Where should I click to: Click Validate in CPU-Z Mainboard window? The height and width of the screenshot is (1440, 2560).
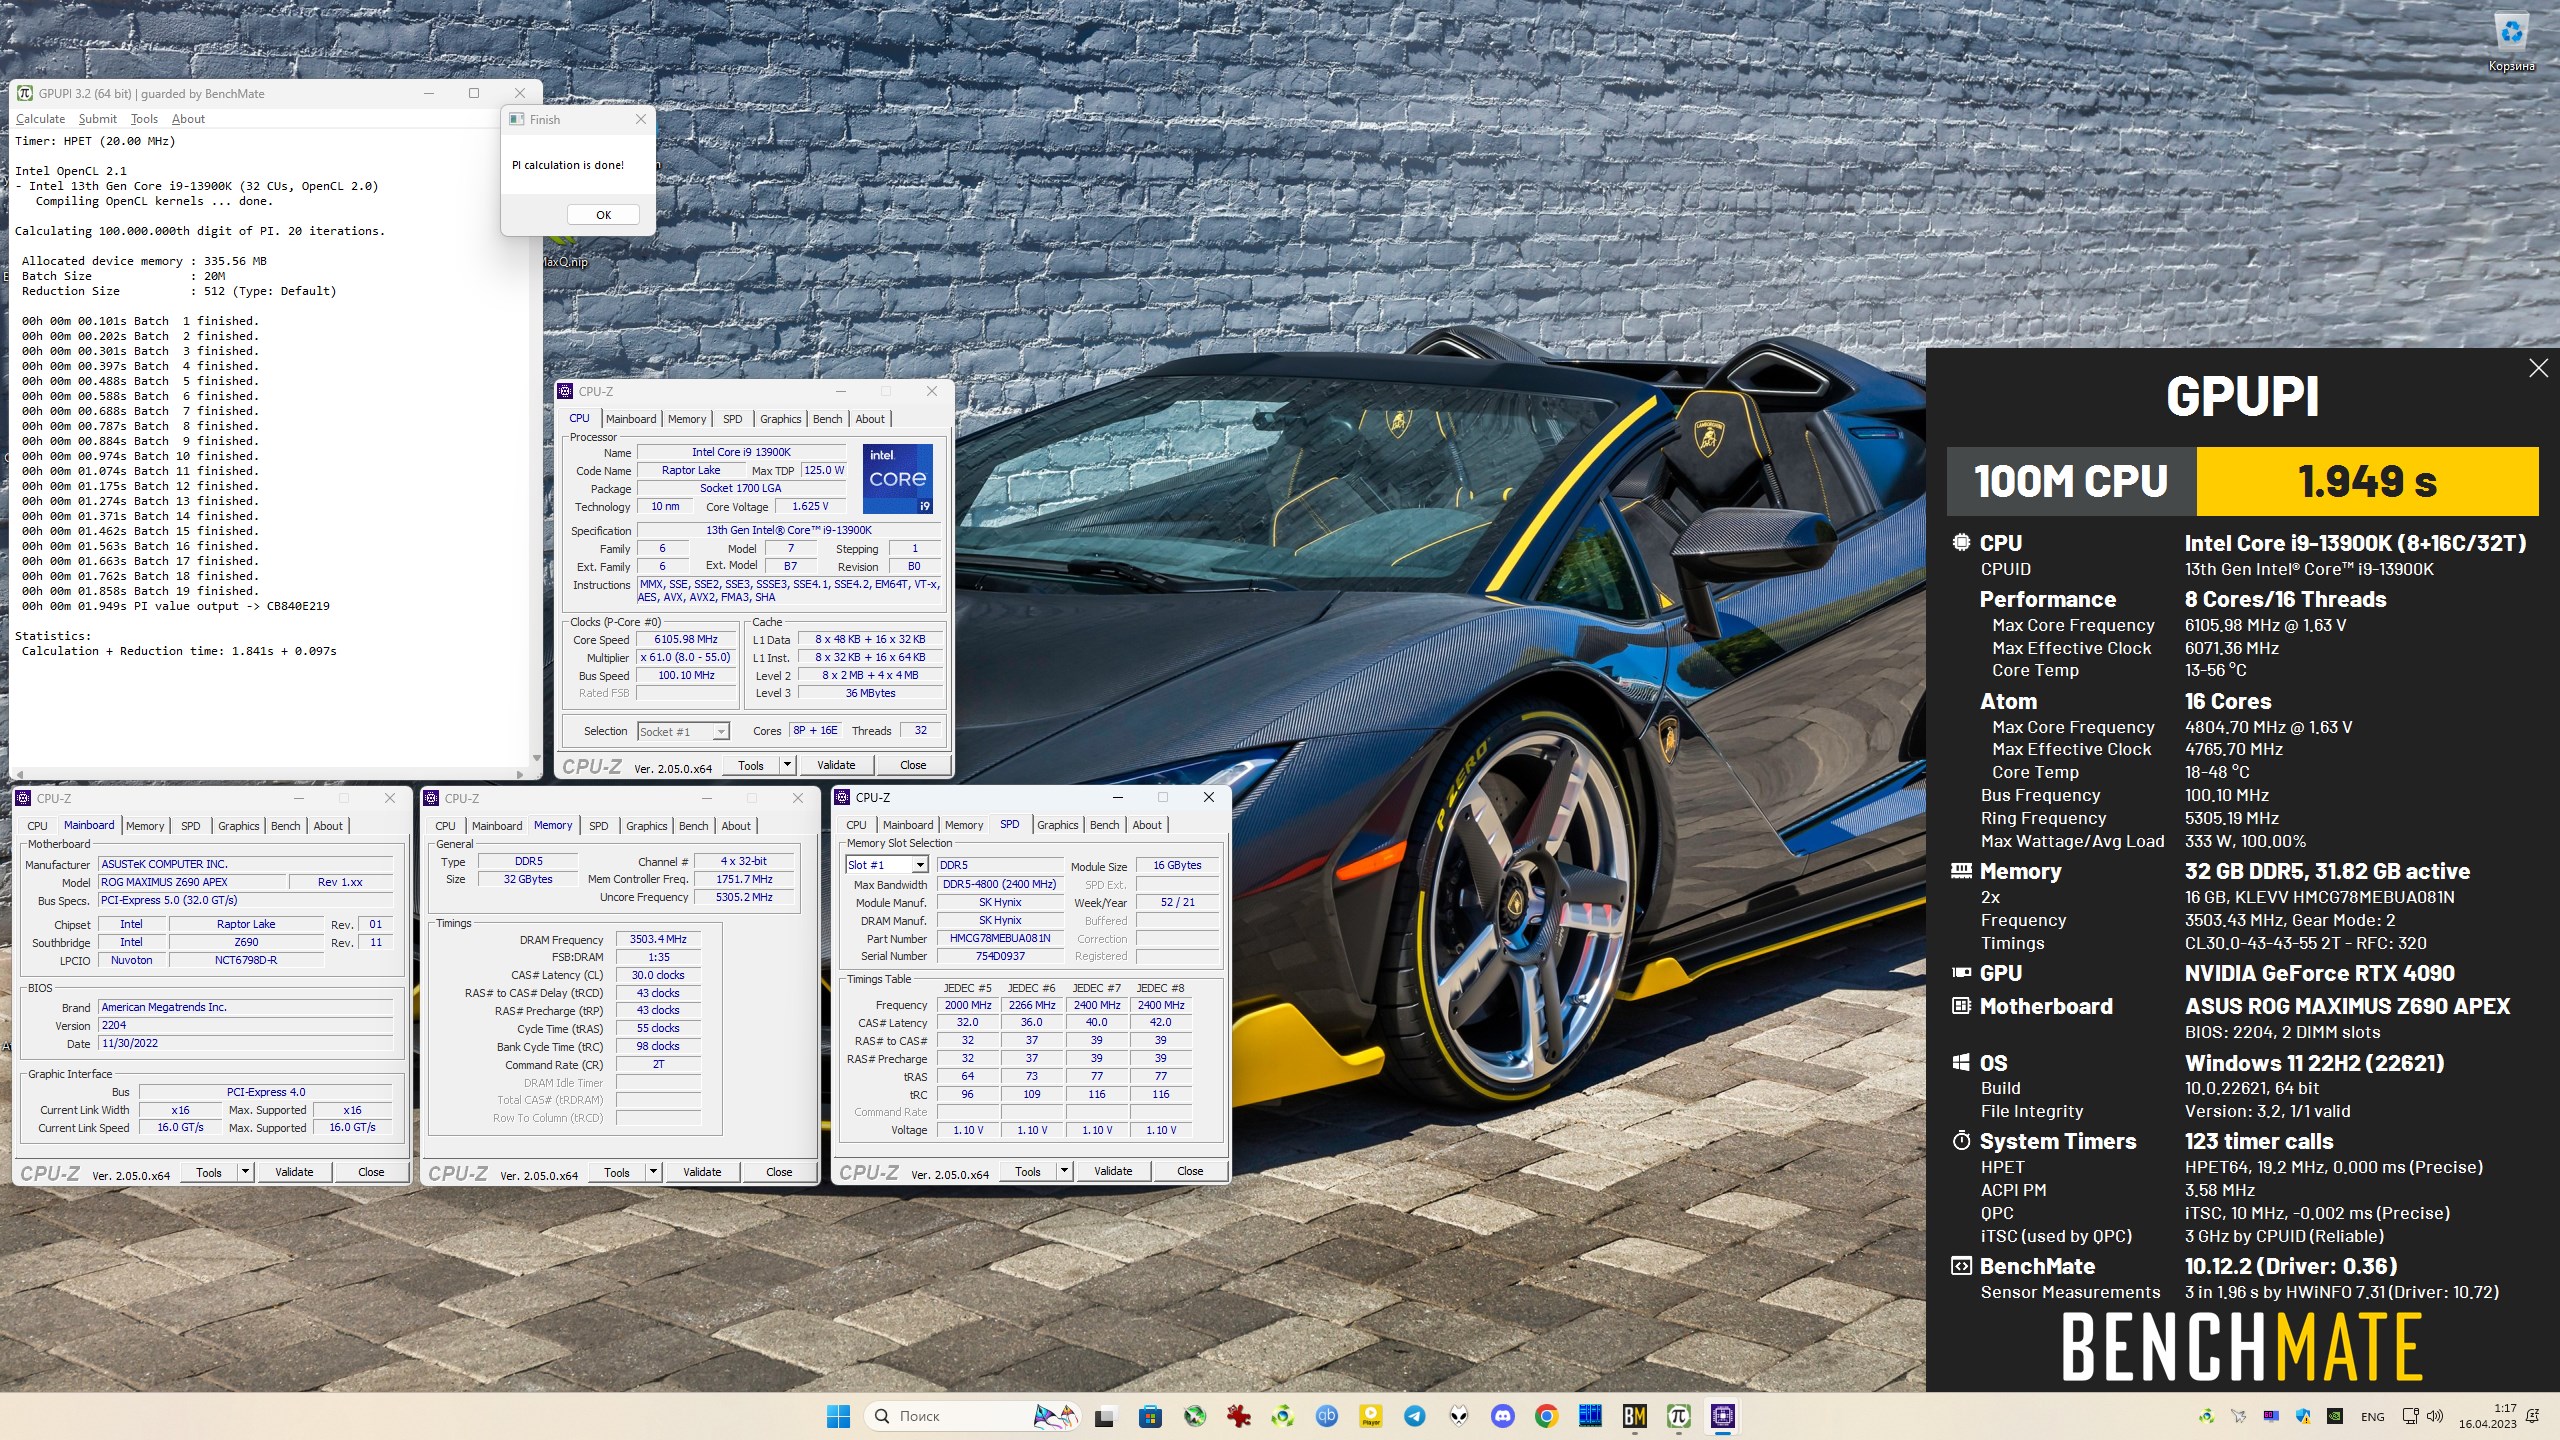294,1172
